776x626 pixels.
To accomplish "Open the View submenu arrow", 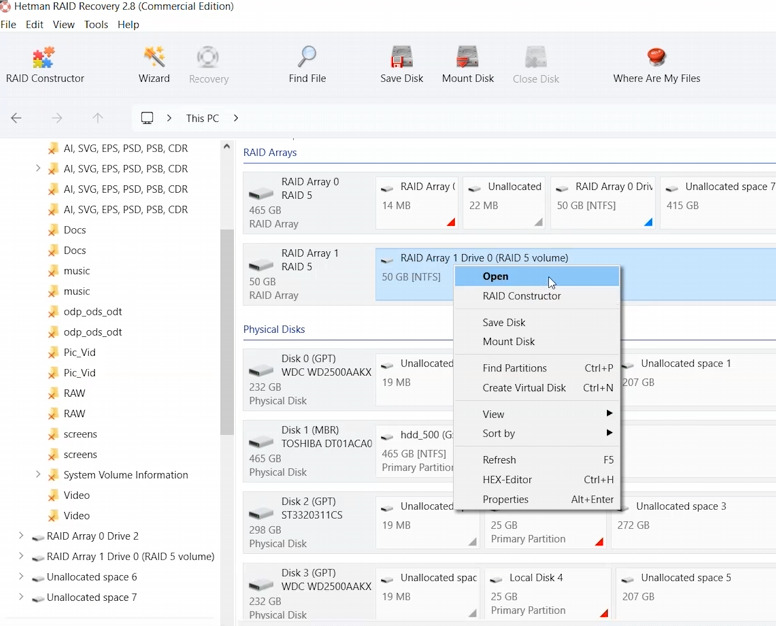I will click(609, 413).
